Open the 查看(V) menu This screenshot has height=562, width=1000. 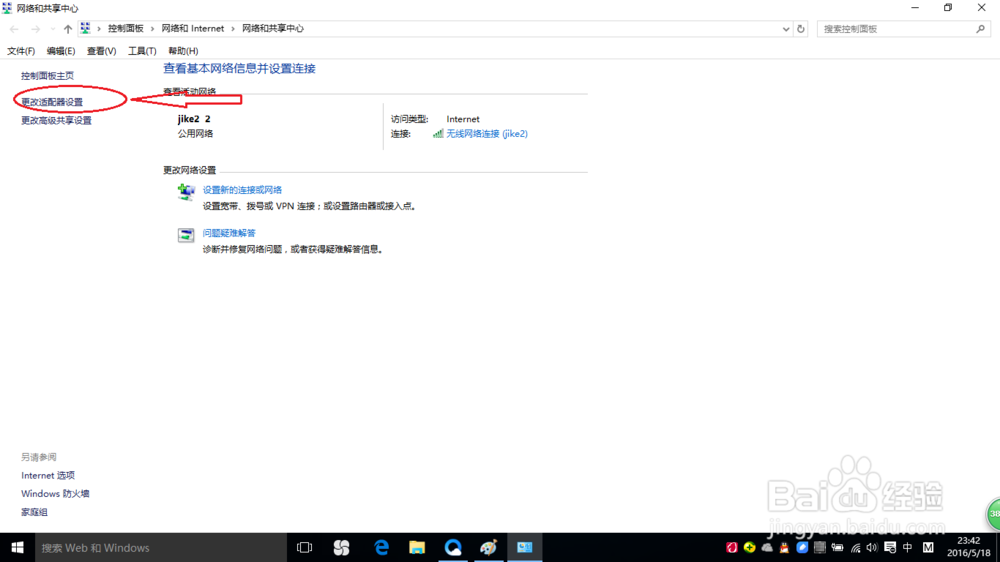pos(101,51)
